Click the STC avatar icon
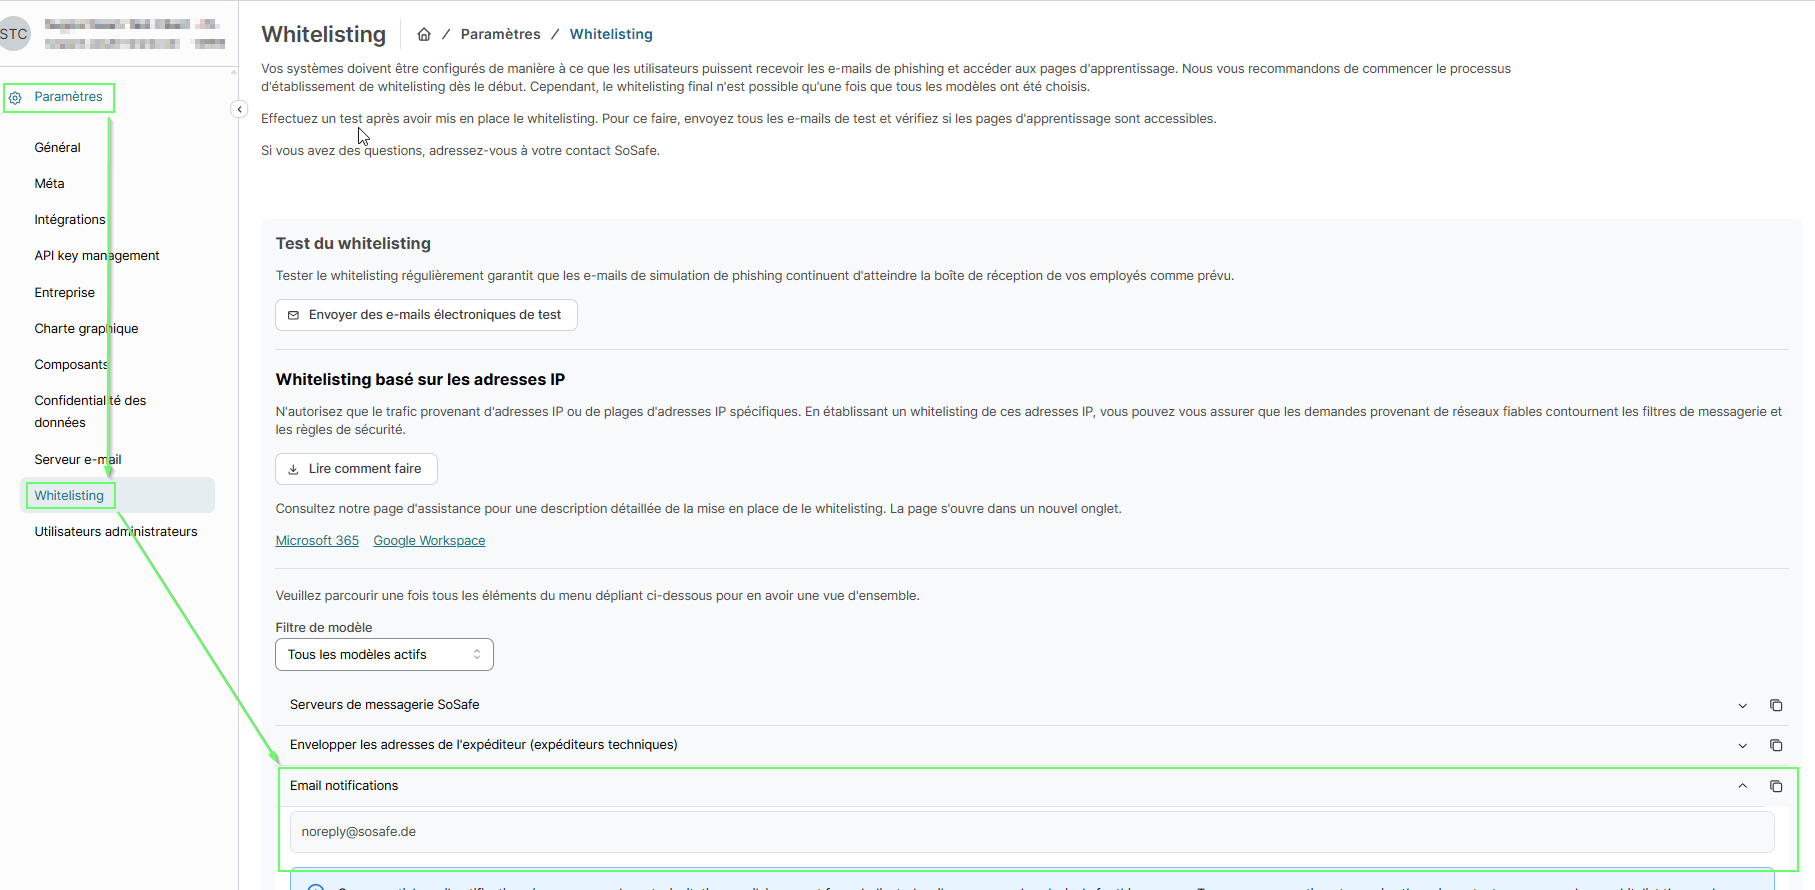1815x890 pixels. click(14, 34)
